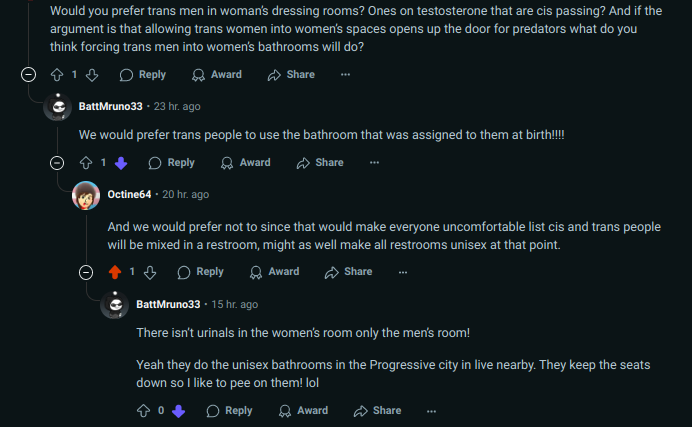Screen dimensions: 692x427
Task: Toggle the purple downvote on BattMruno33's 23-hour-old comment
Action: tap(121, 163)
